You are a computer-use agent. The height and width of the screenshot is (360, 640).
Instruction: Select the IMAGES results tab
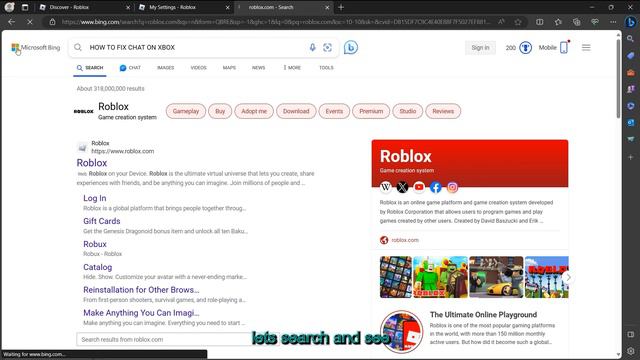pos(166,68)
